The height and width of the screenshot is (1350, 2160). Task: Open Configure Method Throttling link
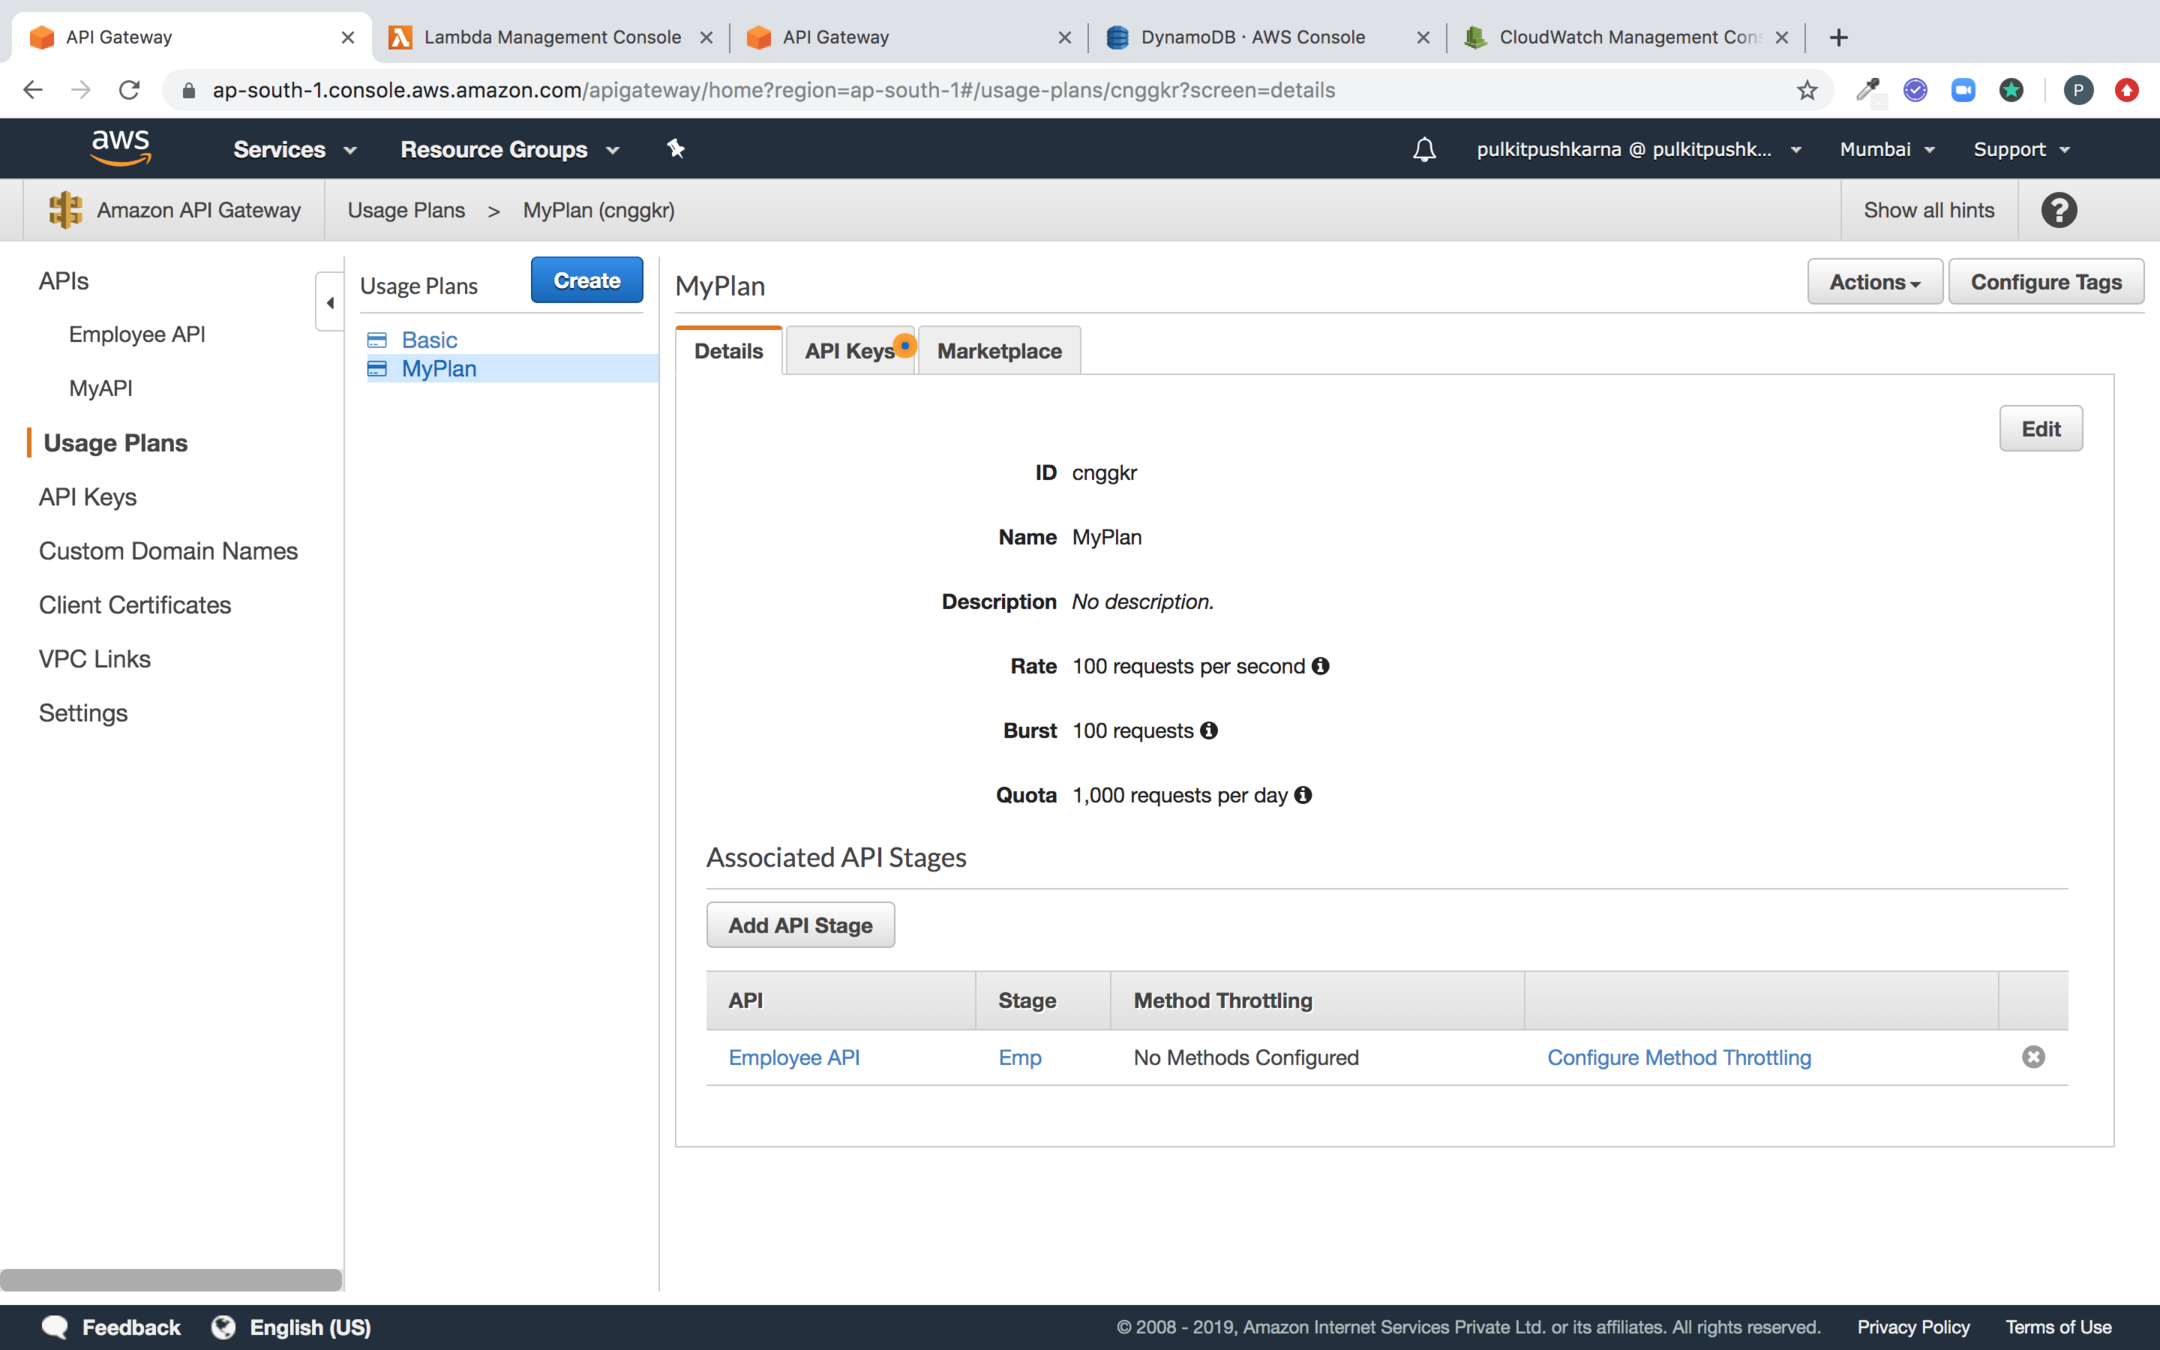pos(1678,1057)
